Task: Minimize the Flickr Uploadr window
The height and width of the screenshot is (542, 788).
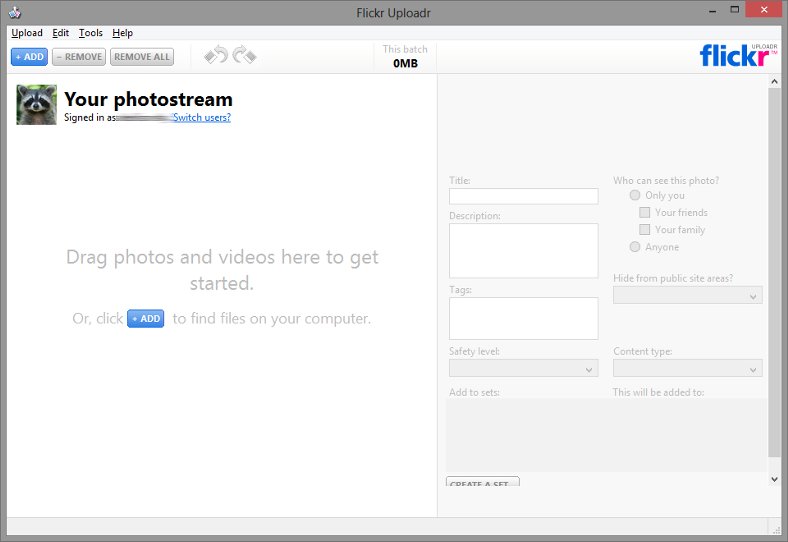Action: click(x=713, y=11)
